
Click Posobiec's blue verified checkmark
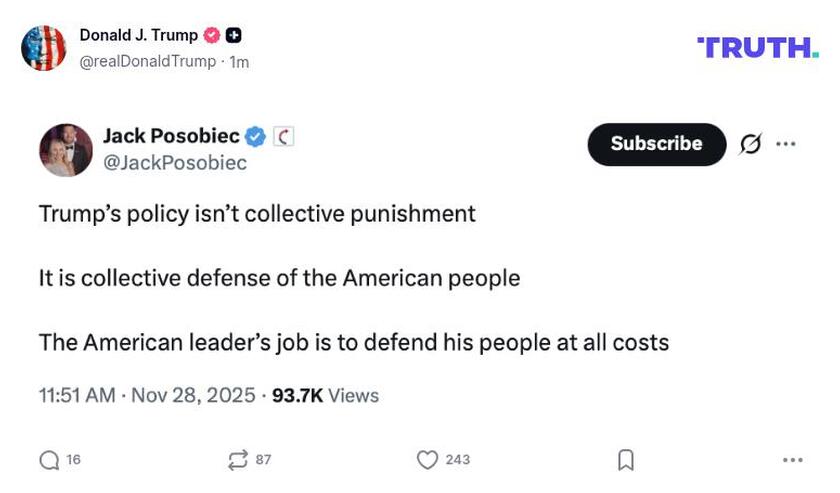(x=256, y=136)
